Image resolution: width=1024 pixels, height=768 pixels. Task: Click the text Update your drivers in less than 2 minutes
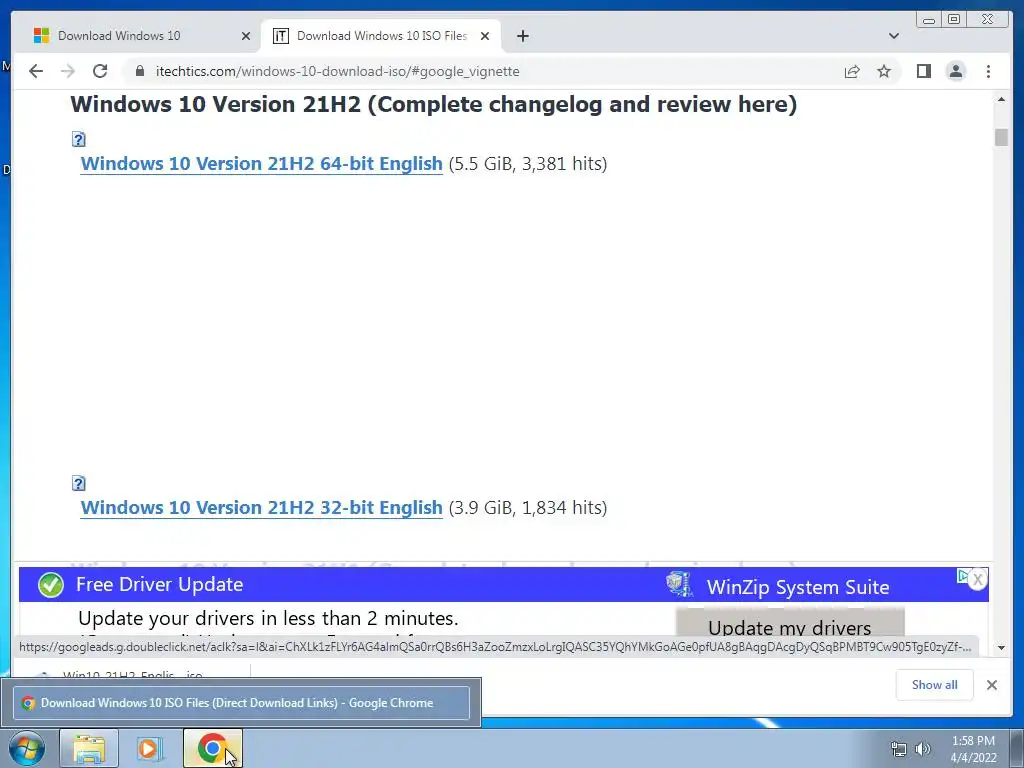coord(268,618)
